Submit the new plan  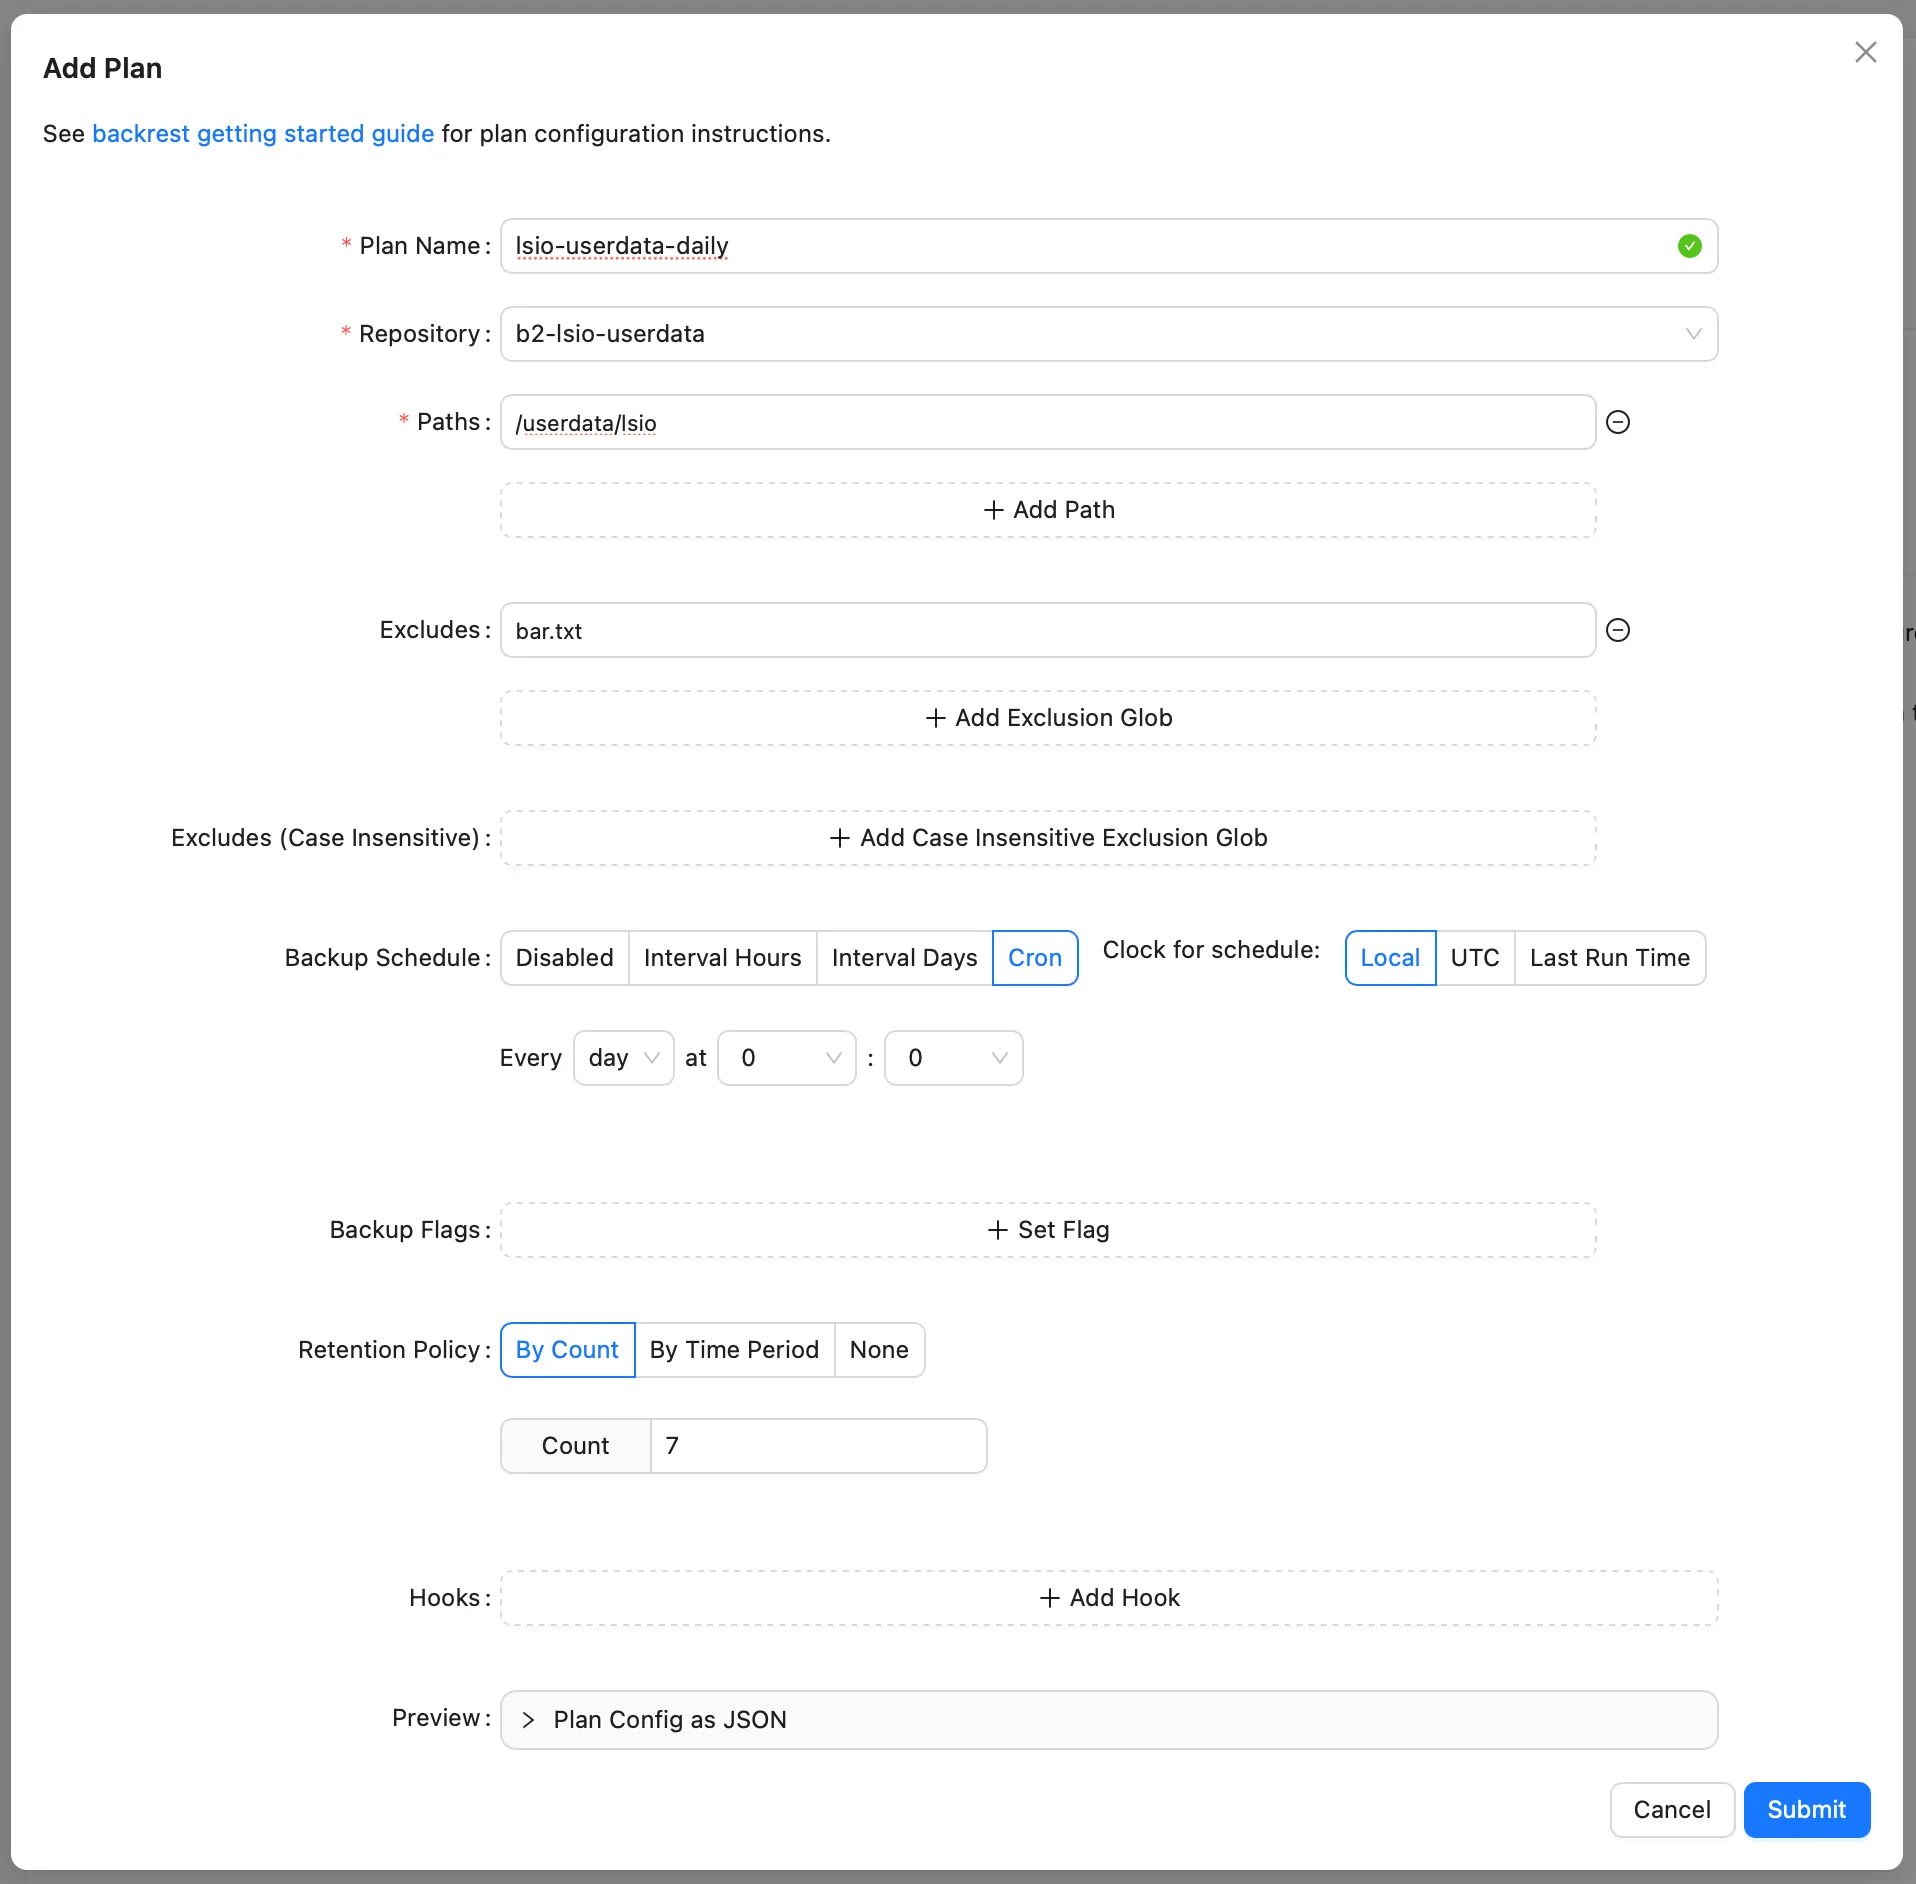click(x=1806, y=1810)
